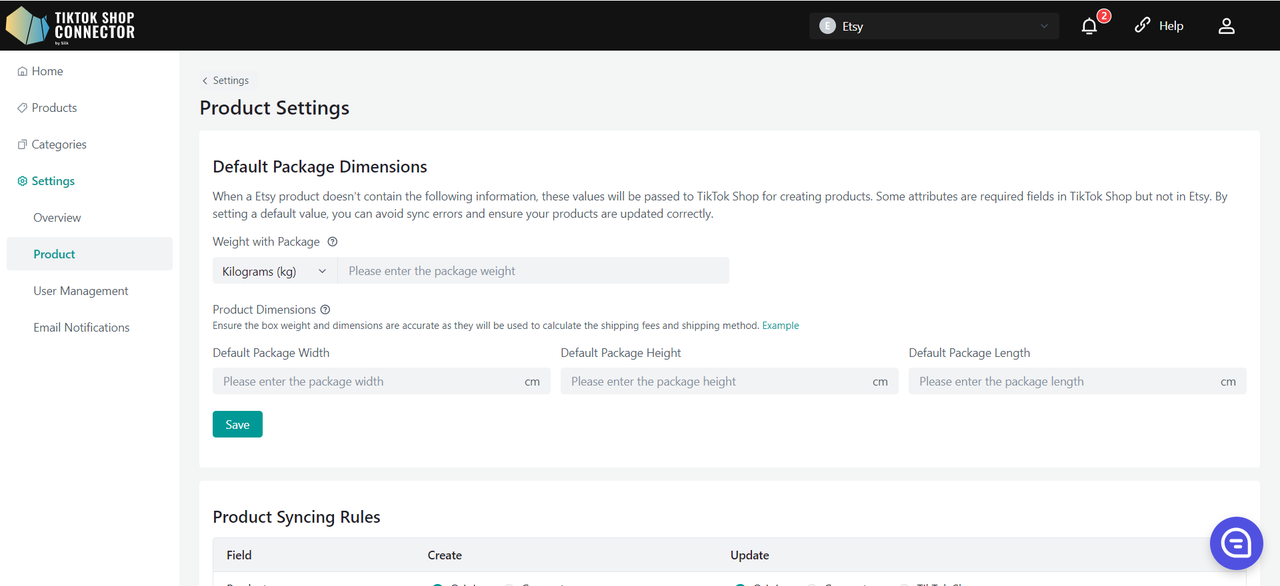1280x586 pixels.
Task: Show the Weight with Package help tooltip
Action: tap(333, 242)
